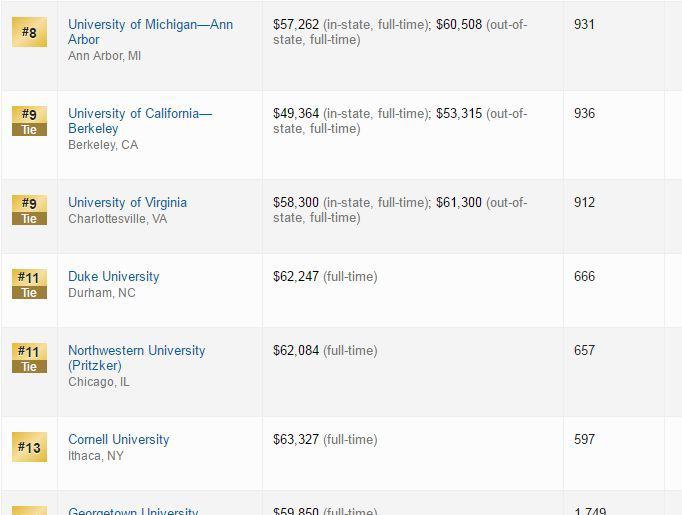Open the Georgetown University link
Image resolution: width=682 pixels, height=515 pixels.
pos(133,511)
